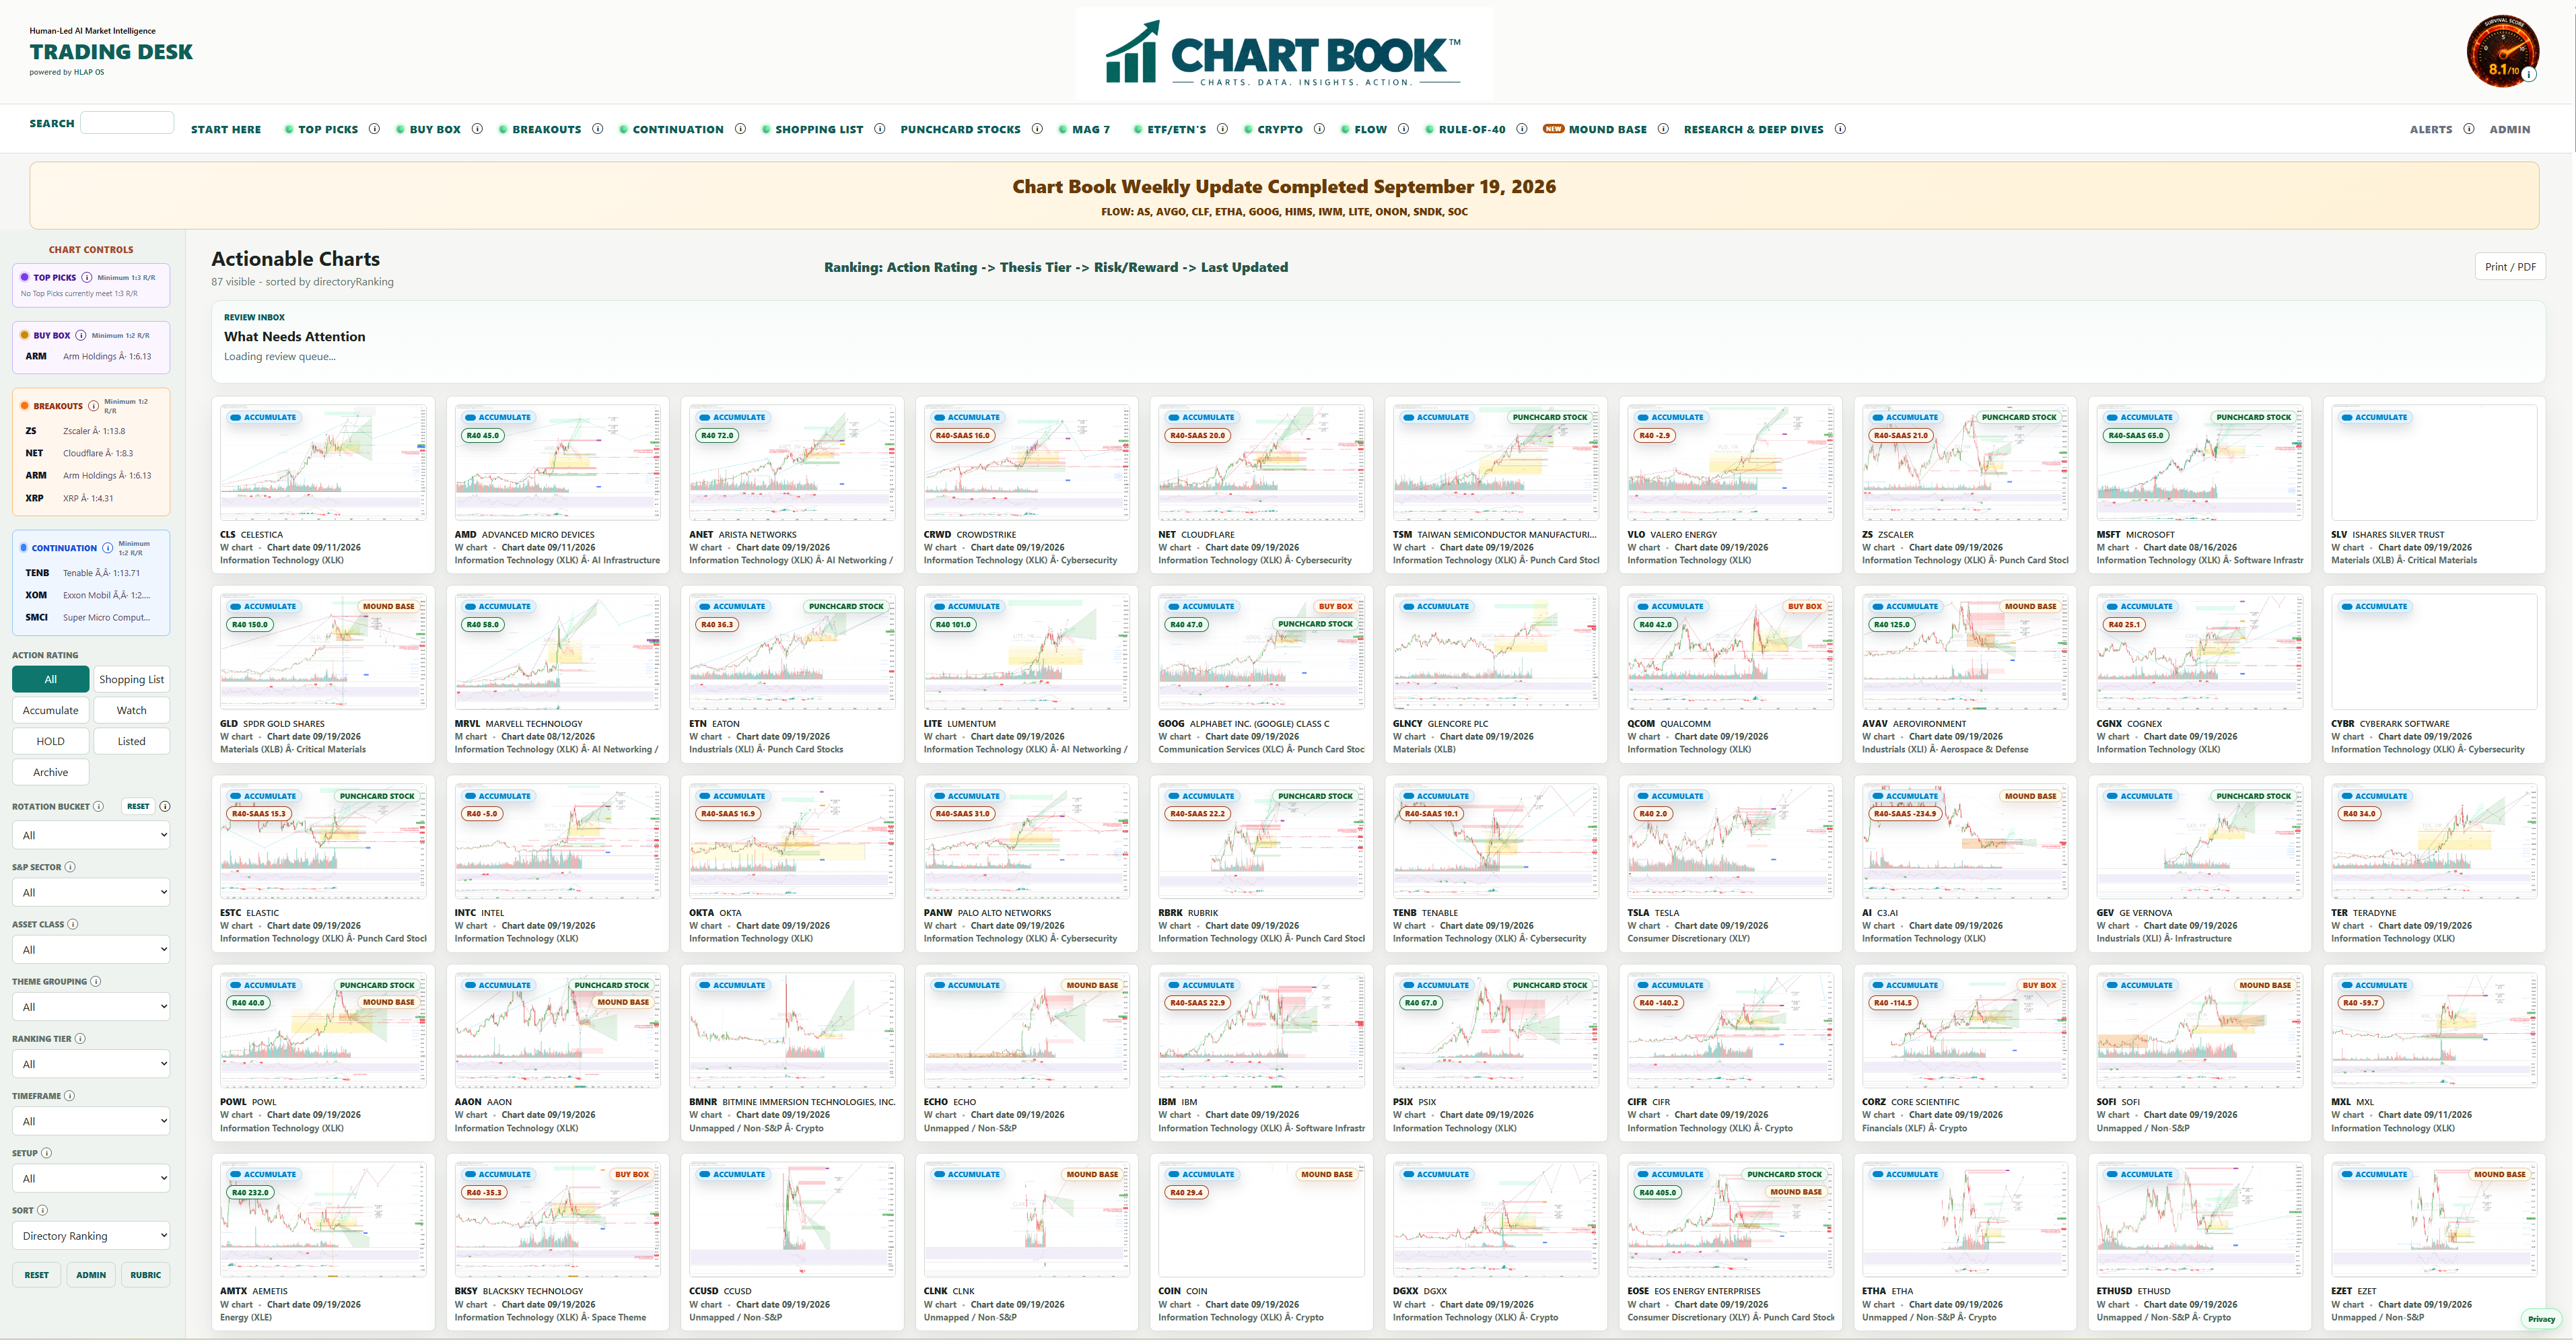The height and width of the screenshot is (1340, 2576).
Task: Click info icon beside THEME GROUPING label
Action: pos(96,982)
